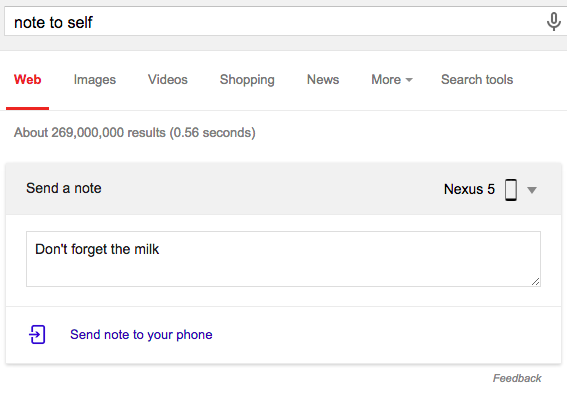
Task: Click inside the Don't forget the milk textarea
Action: coord(284,259)
